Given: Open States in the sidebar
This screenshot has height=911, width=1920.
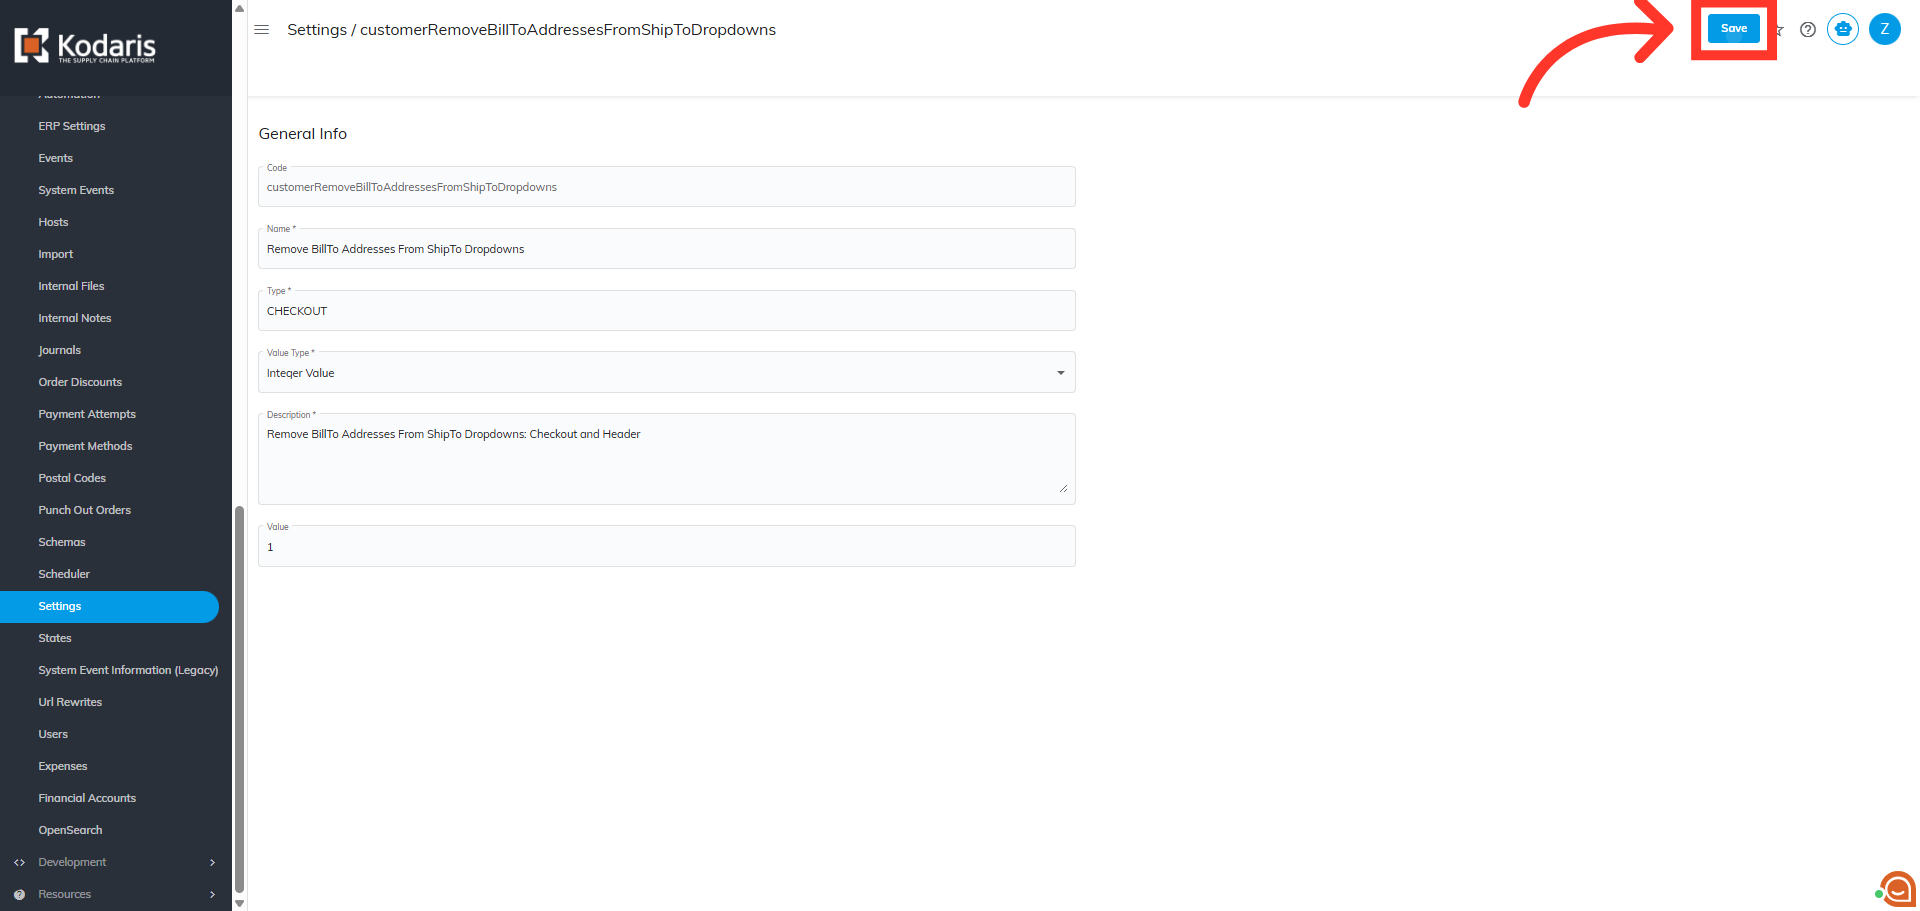Looking at the screenshot, I should click(55, 638).
